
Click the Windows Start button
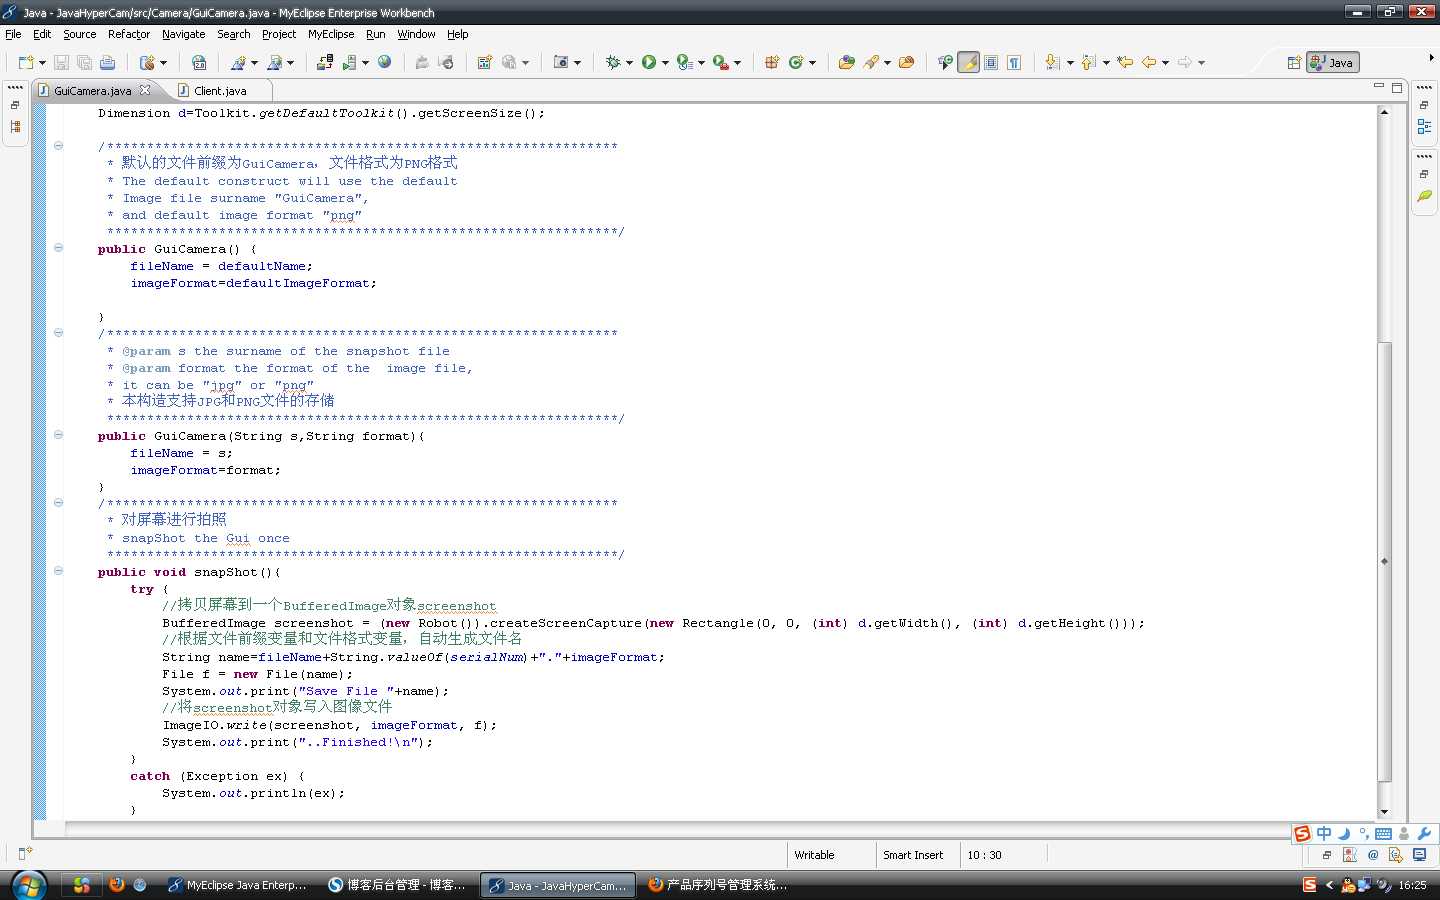click(29, 885)
